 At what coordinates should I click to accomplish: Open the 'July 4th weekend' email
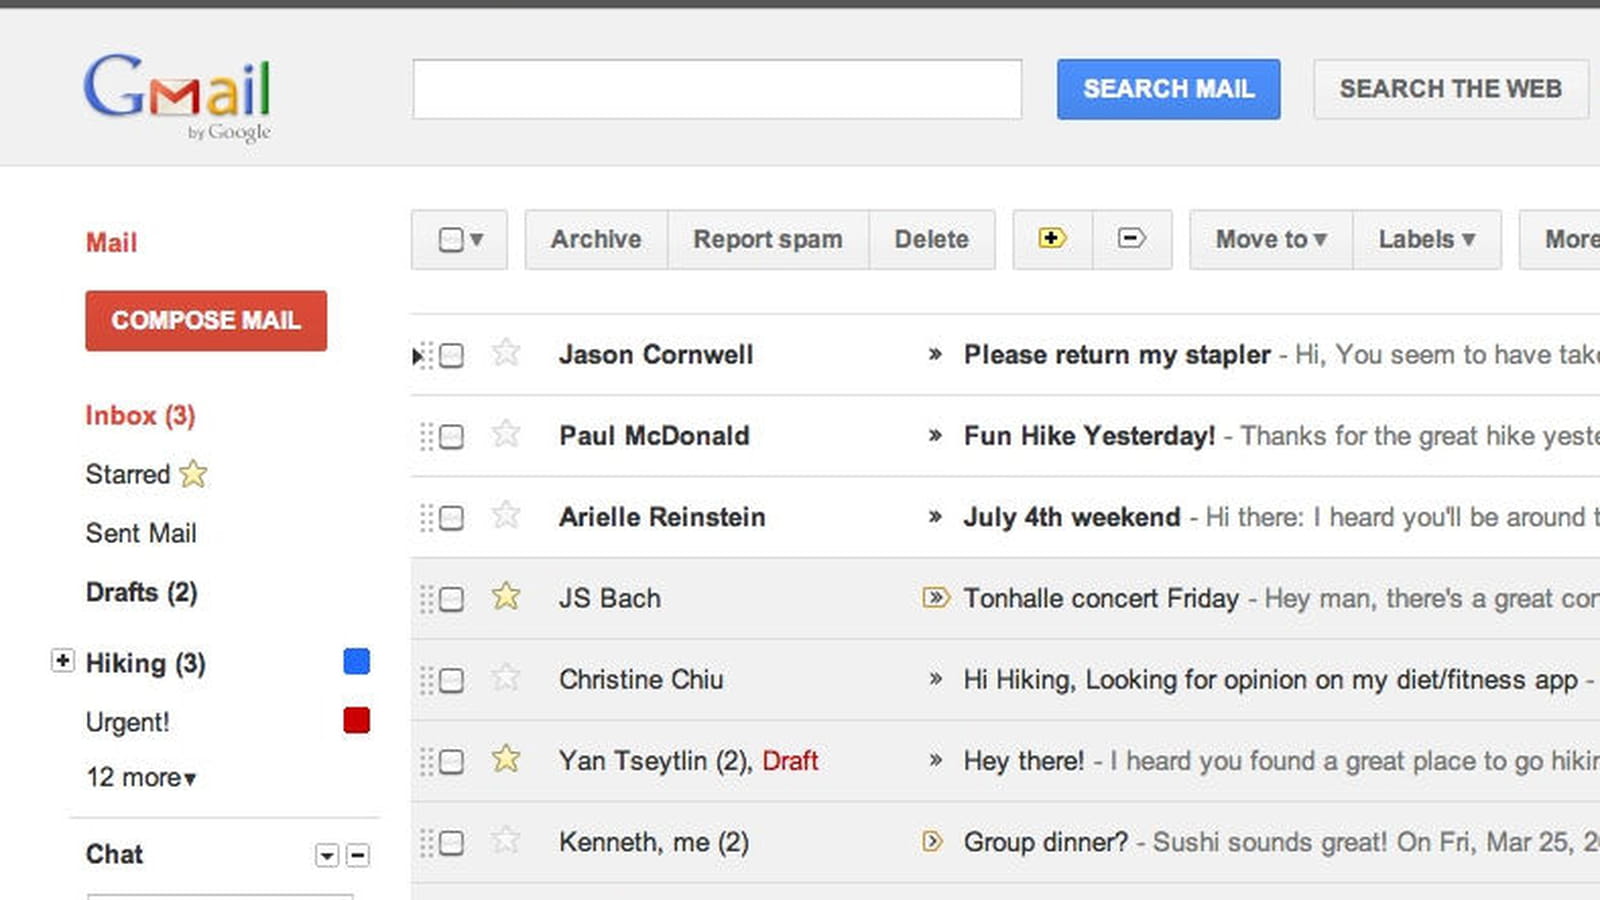coord(1072,517)
